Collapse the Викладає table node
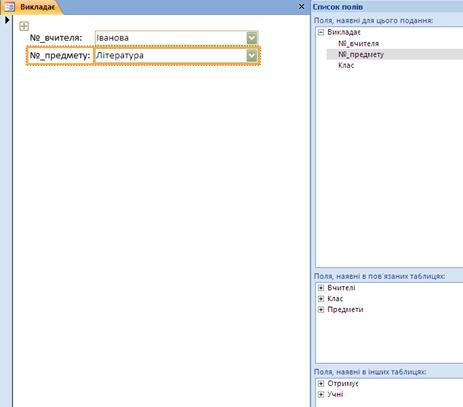The height and width of the screenshot is (407, 463). coord(321,32)
